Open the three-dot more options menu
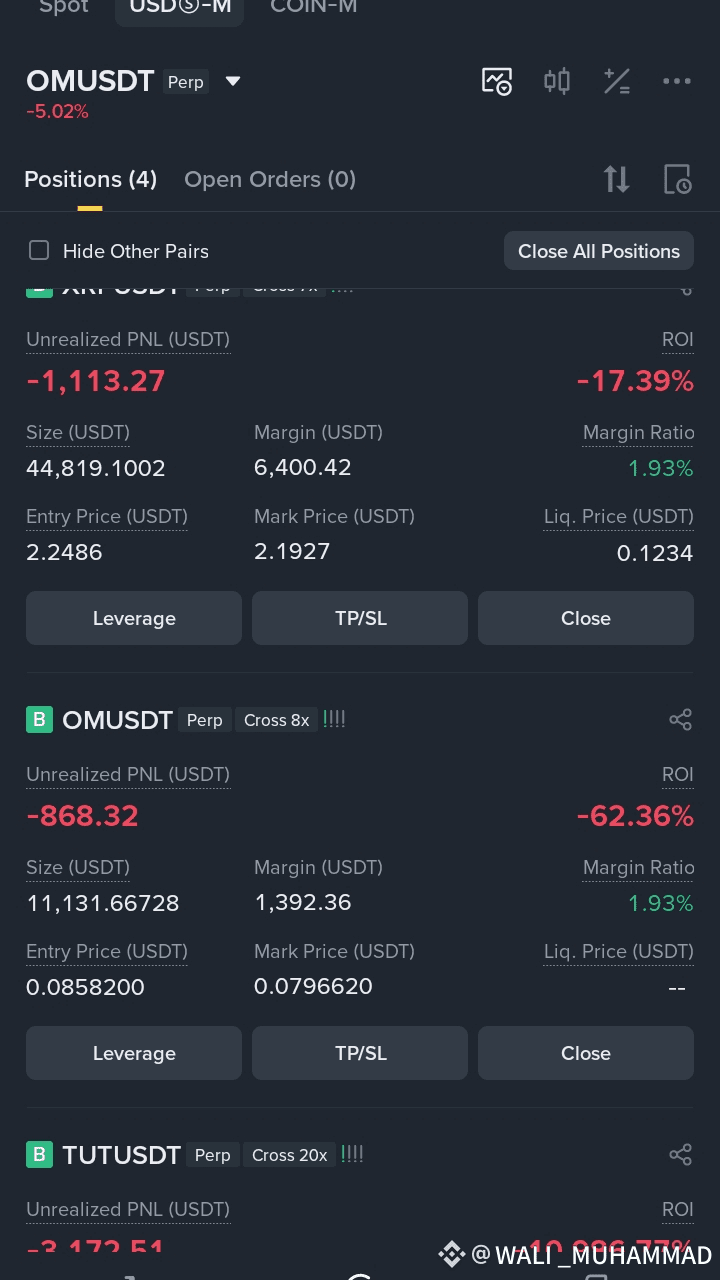The image size is (720, 1280). point(677,81)
